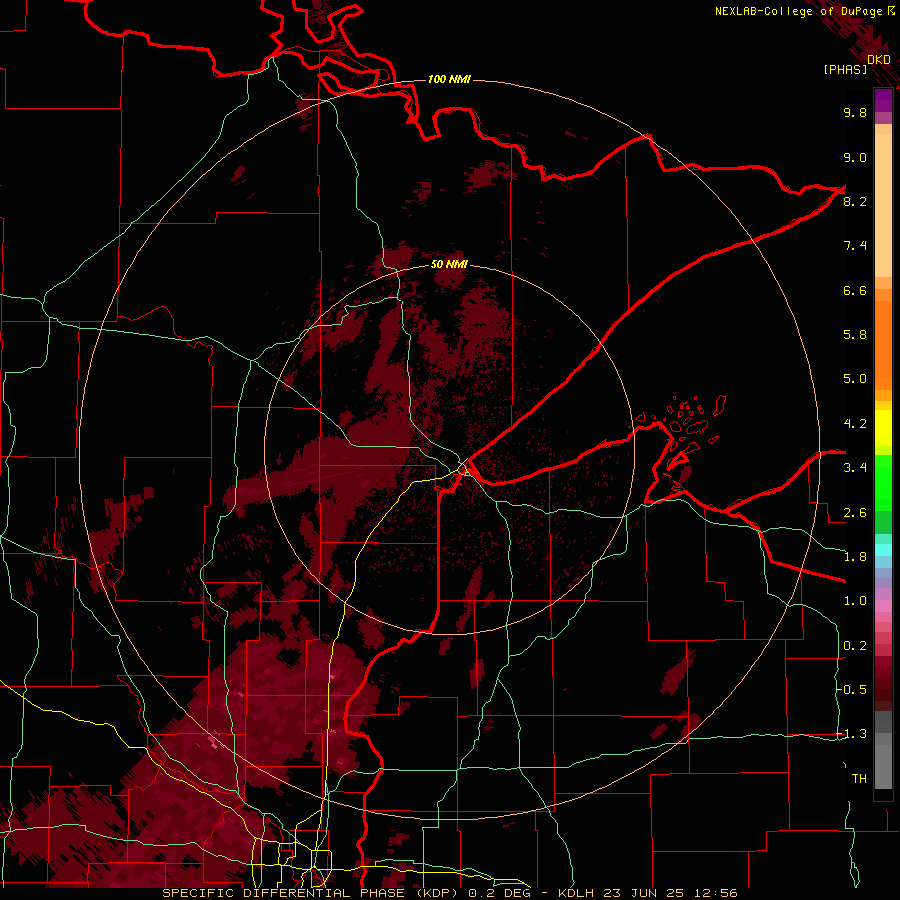Click the 4.2 value on the color scale

pyautogui.click(x=855, y=424)
